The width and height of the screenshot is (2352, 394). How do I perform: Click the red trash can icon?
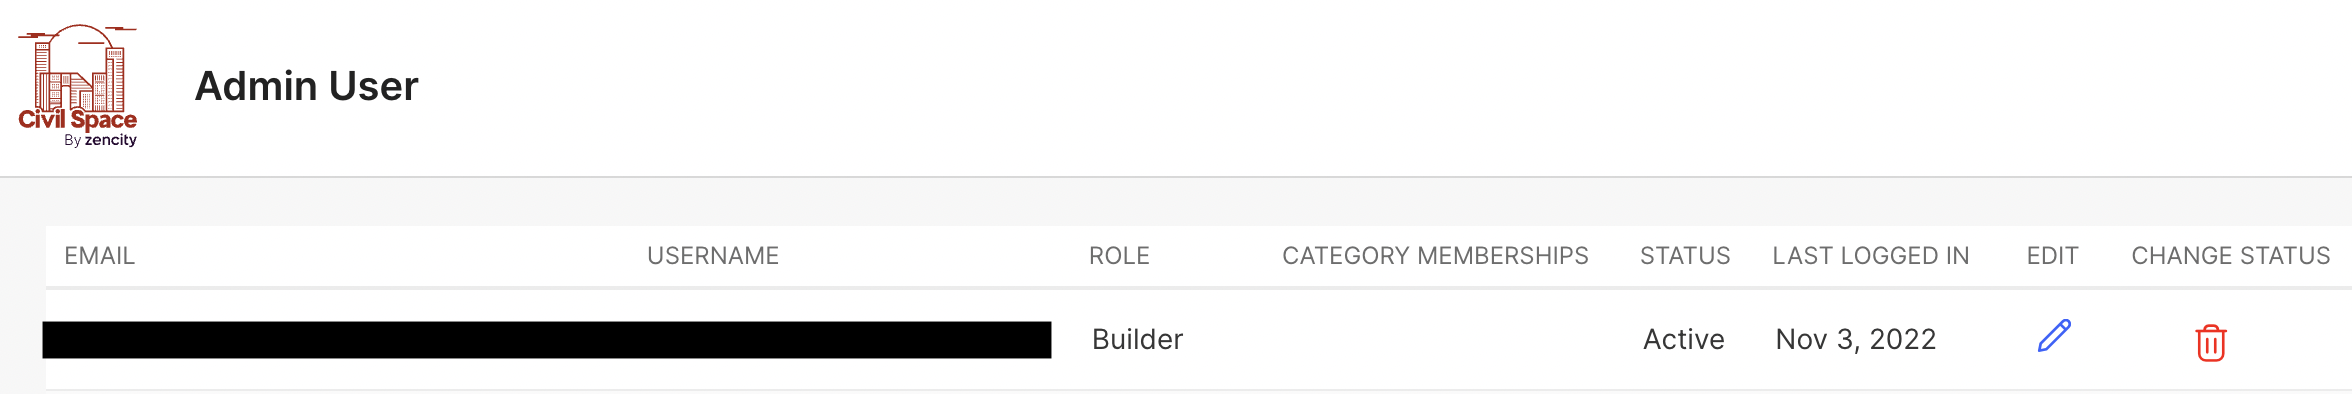pyautogui.click(x=2210, y=342)
